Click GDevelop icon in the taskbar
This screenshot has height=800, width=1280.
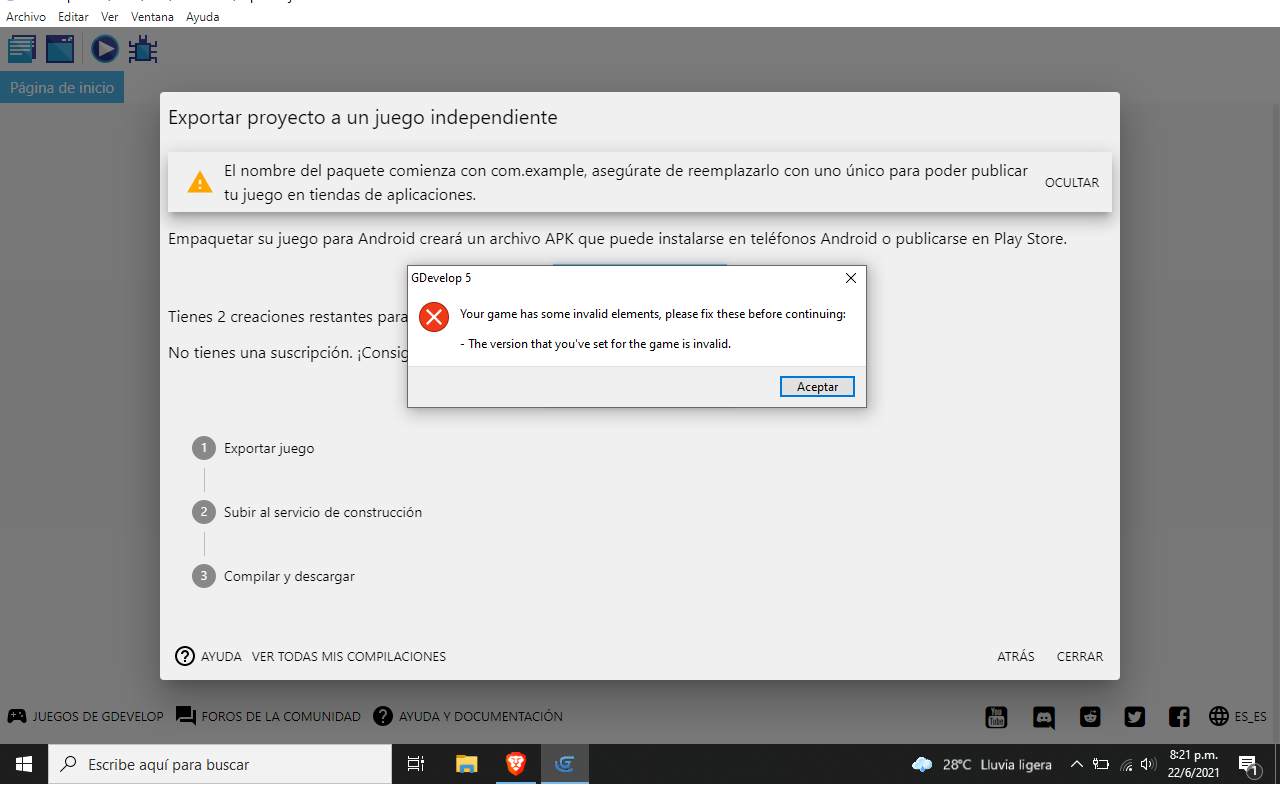[564, 764]
